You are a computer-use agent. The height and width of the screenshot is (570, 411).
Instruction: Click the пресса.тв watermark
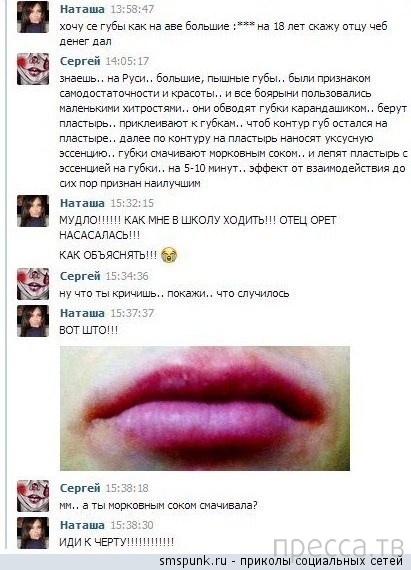coord(339,547)
